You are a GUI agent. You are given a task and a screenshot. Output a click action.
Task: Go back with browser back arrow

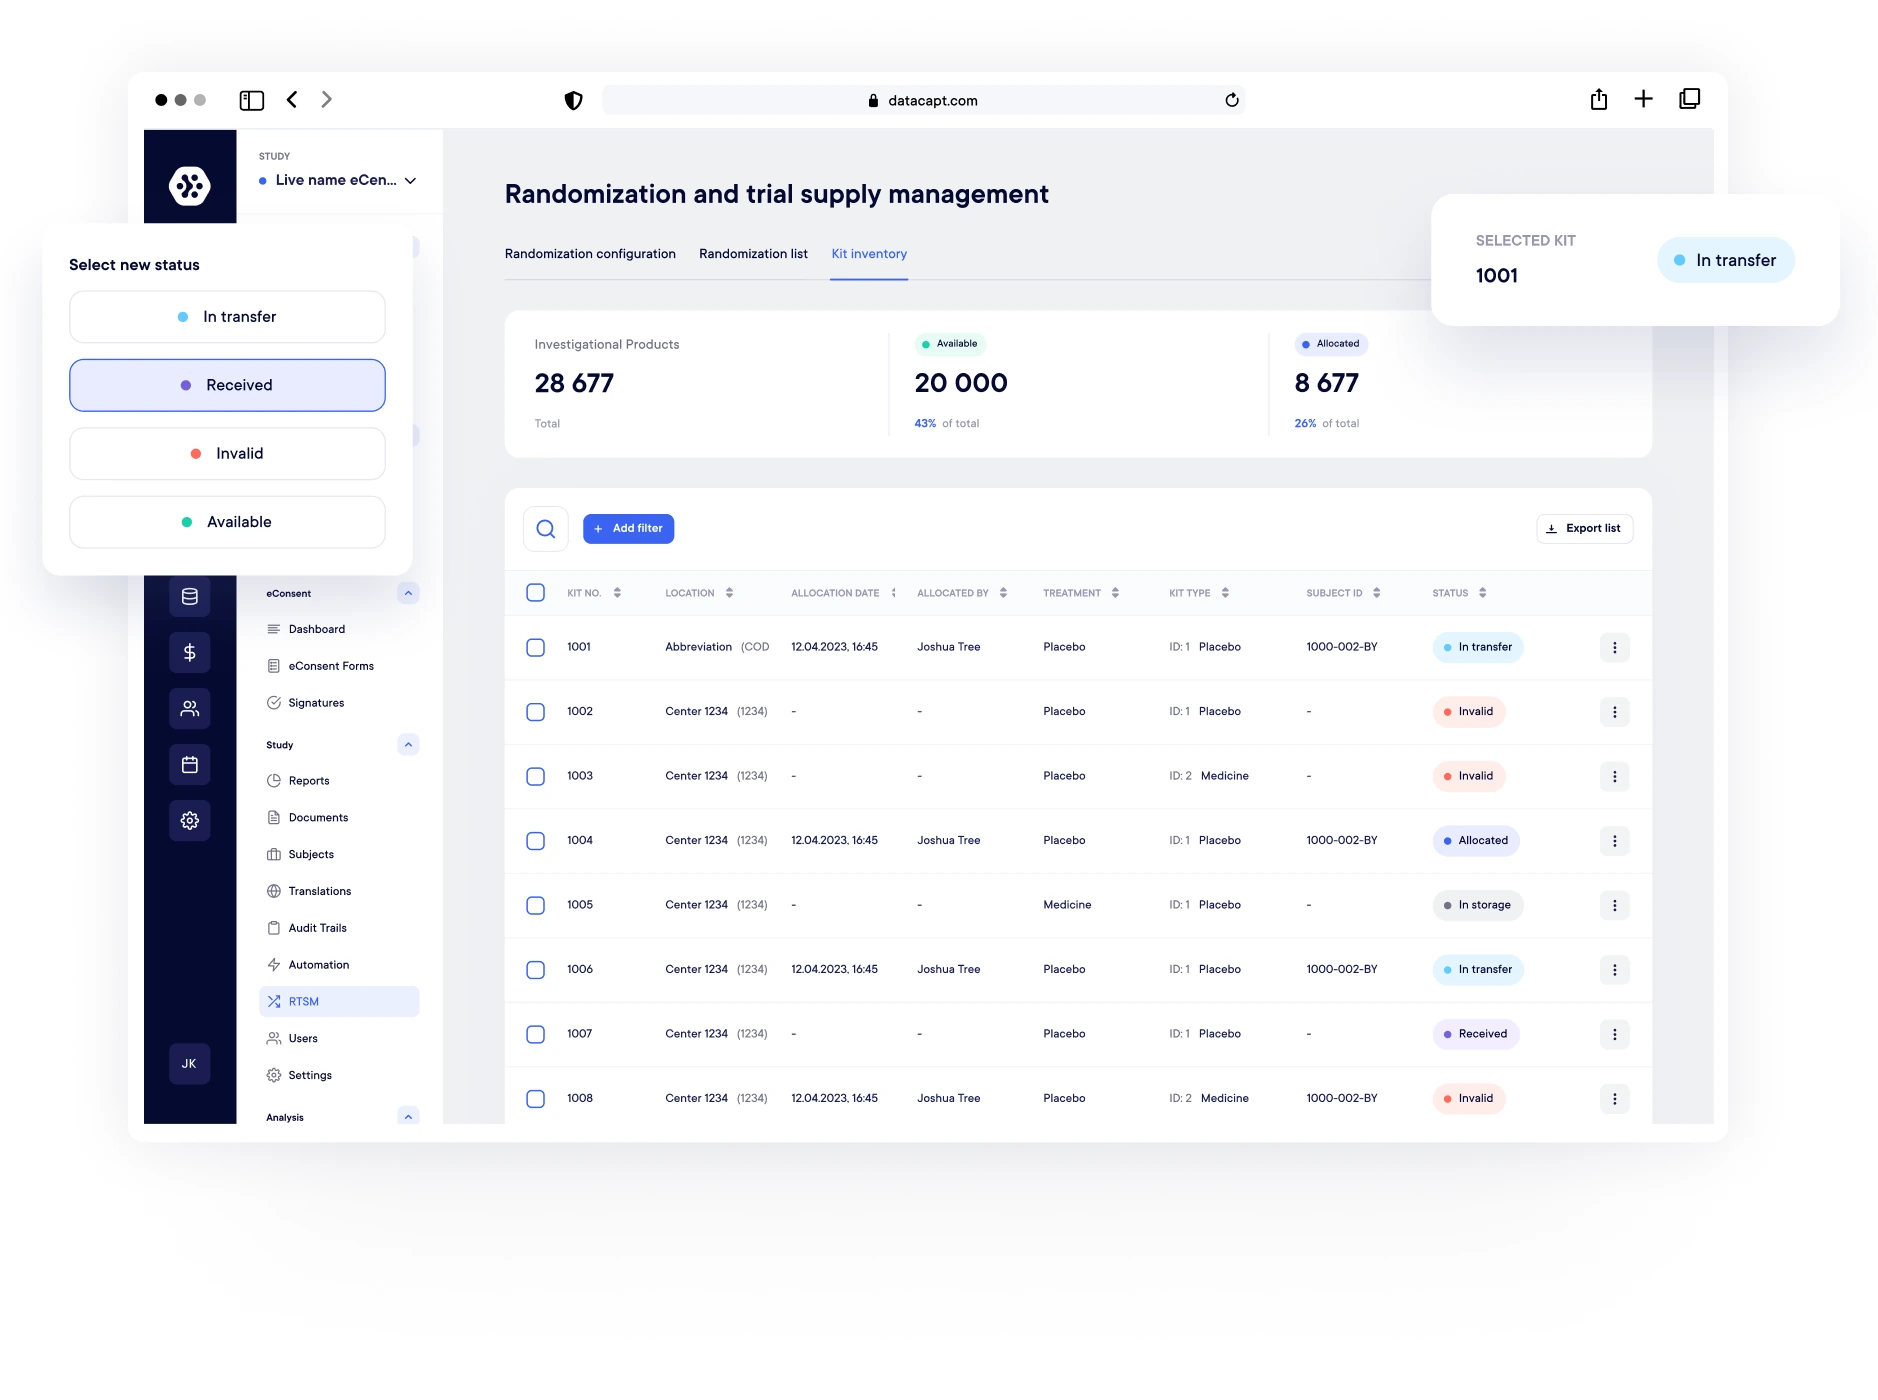[x=292, y=99]
